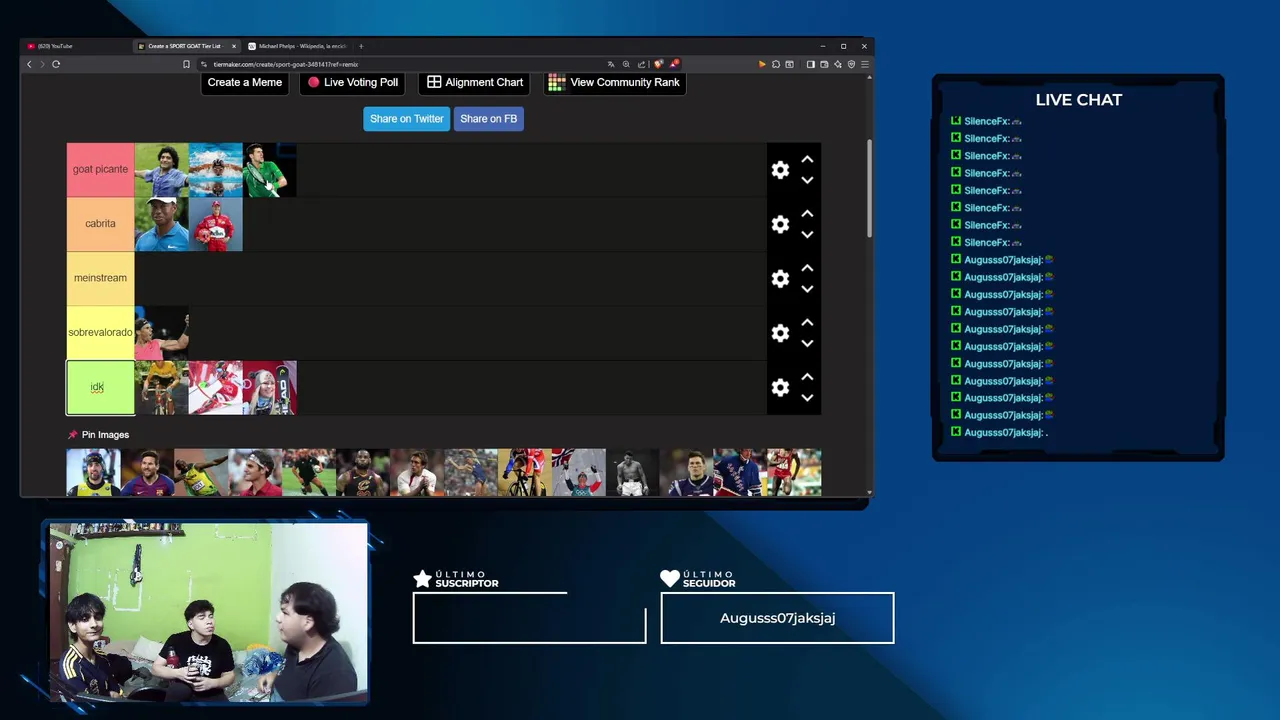This screenshot has height=720, width=1280.
Task: Start a Live Voting Poll
Action: pos(352,83)
